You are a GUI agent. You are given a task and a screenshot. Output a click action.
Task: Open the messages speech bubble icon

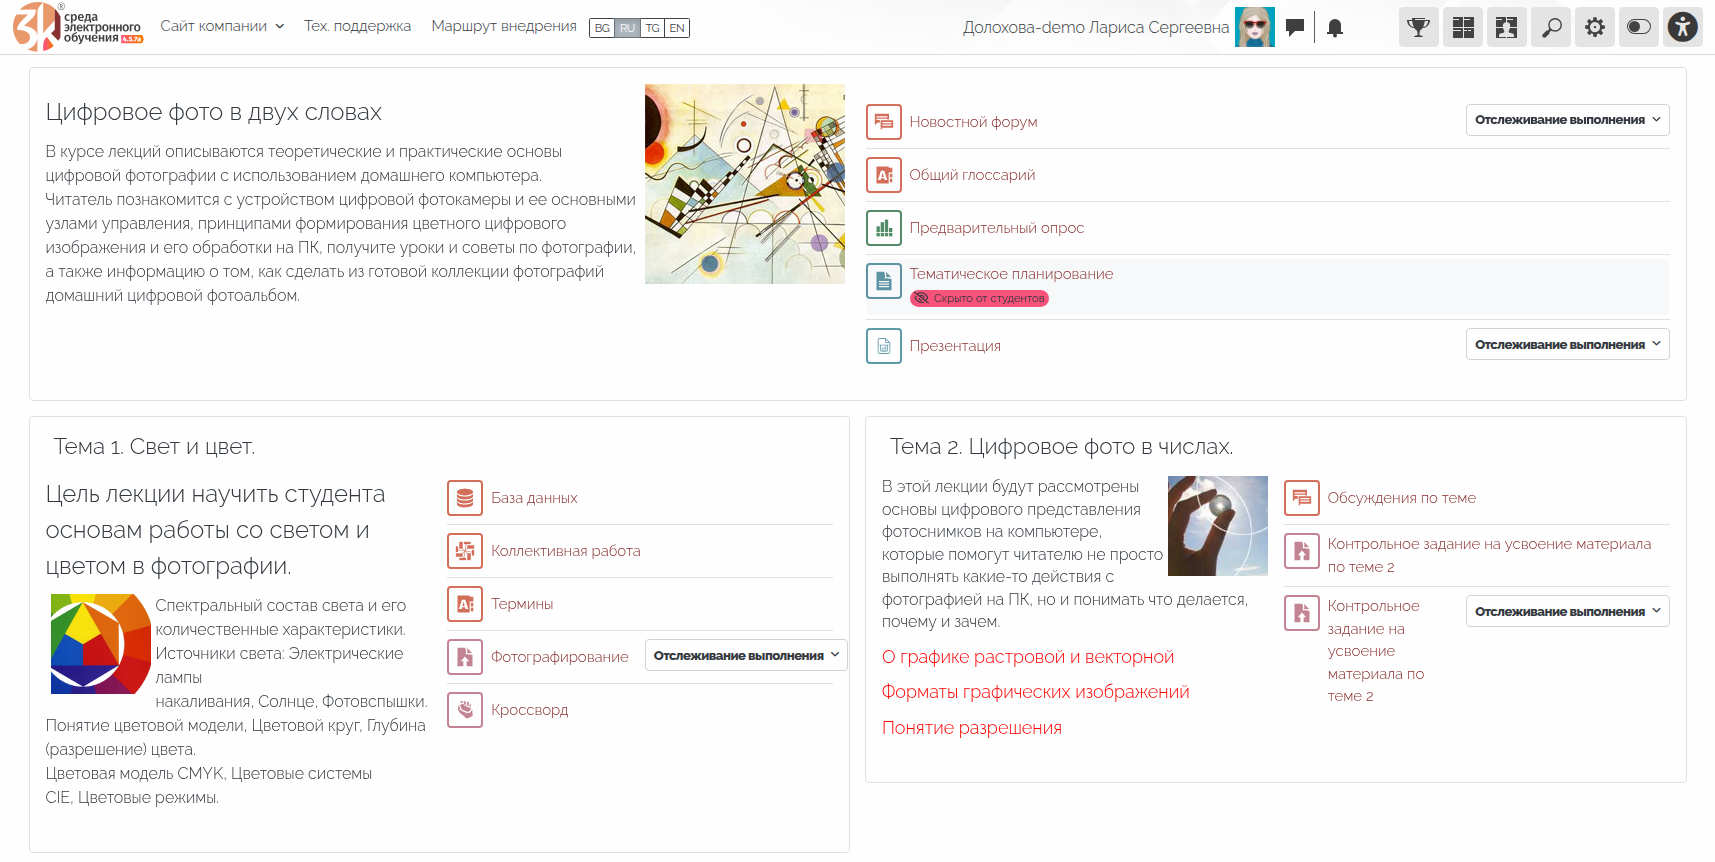click(x=1295, y=27)
